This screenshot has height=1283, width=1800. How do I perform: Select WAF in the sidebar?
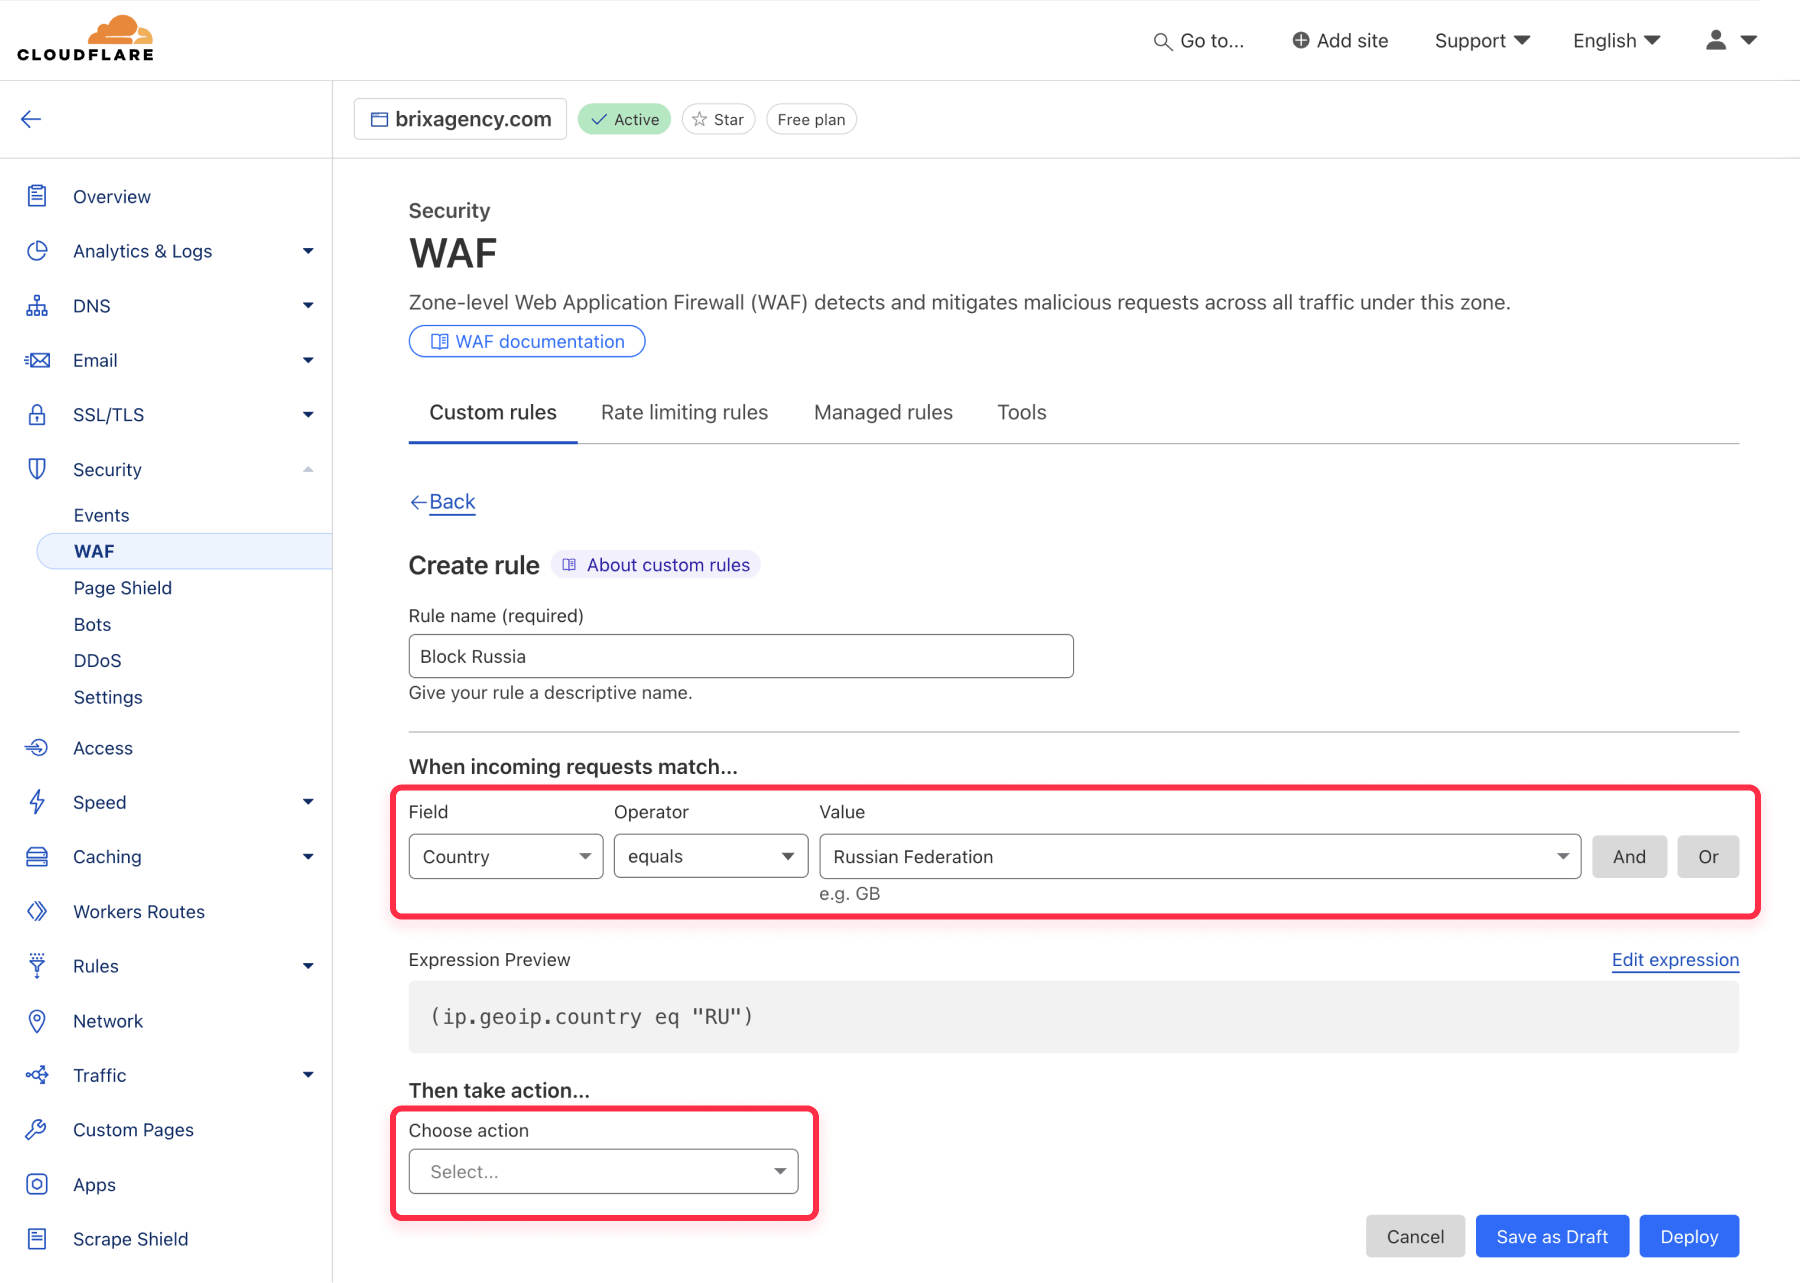point(185,551)
